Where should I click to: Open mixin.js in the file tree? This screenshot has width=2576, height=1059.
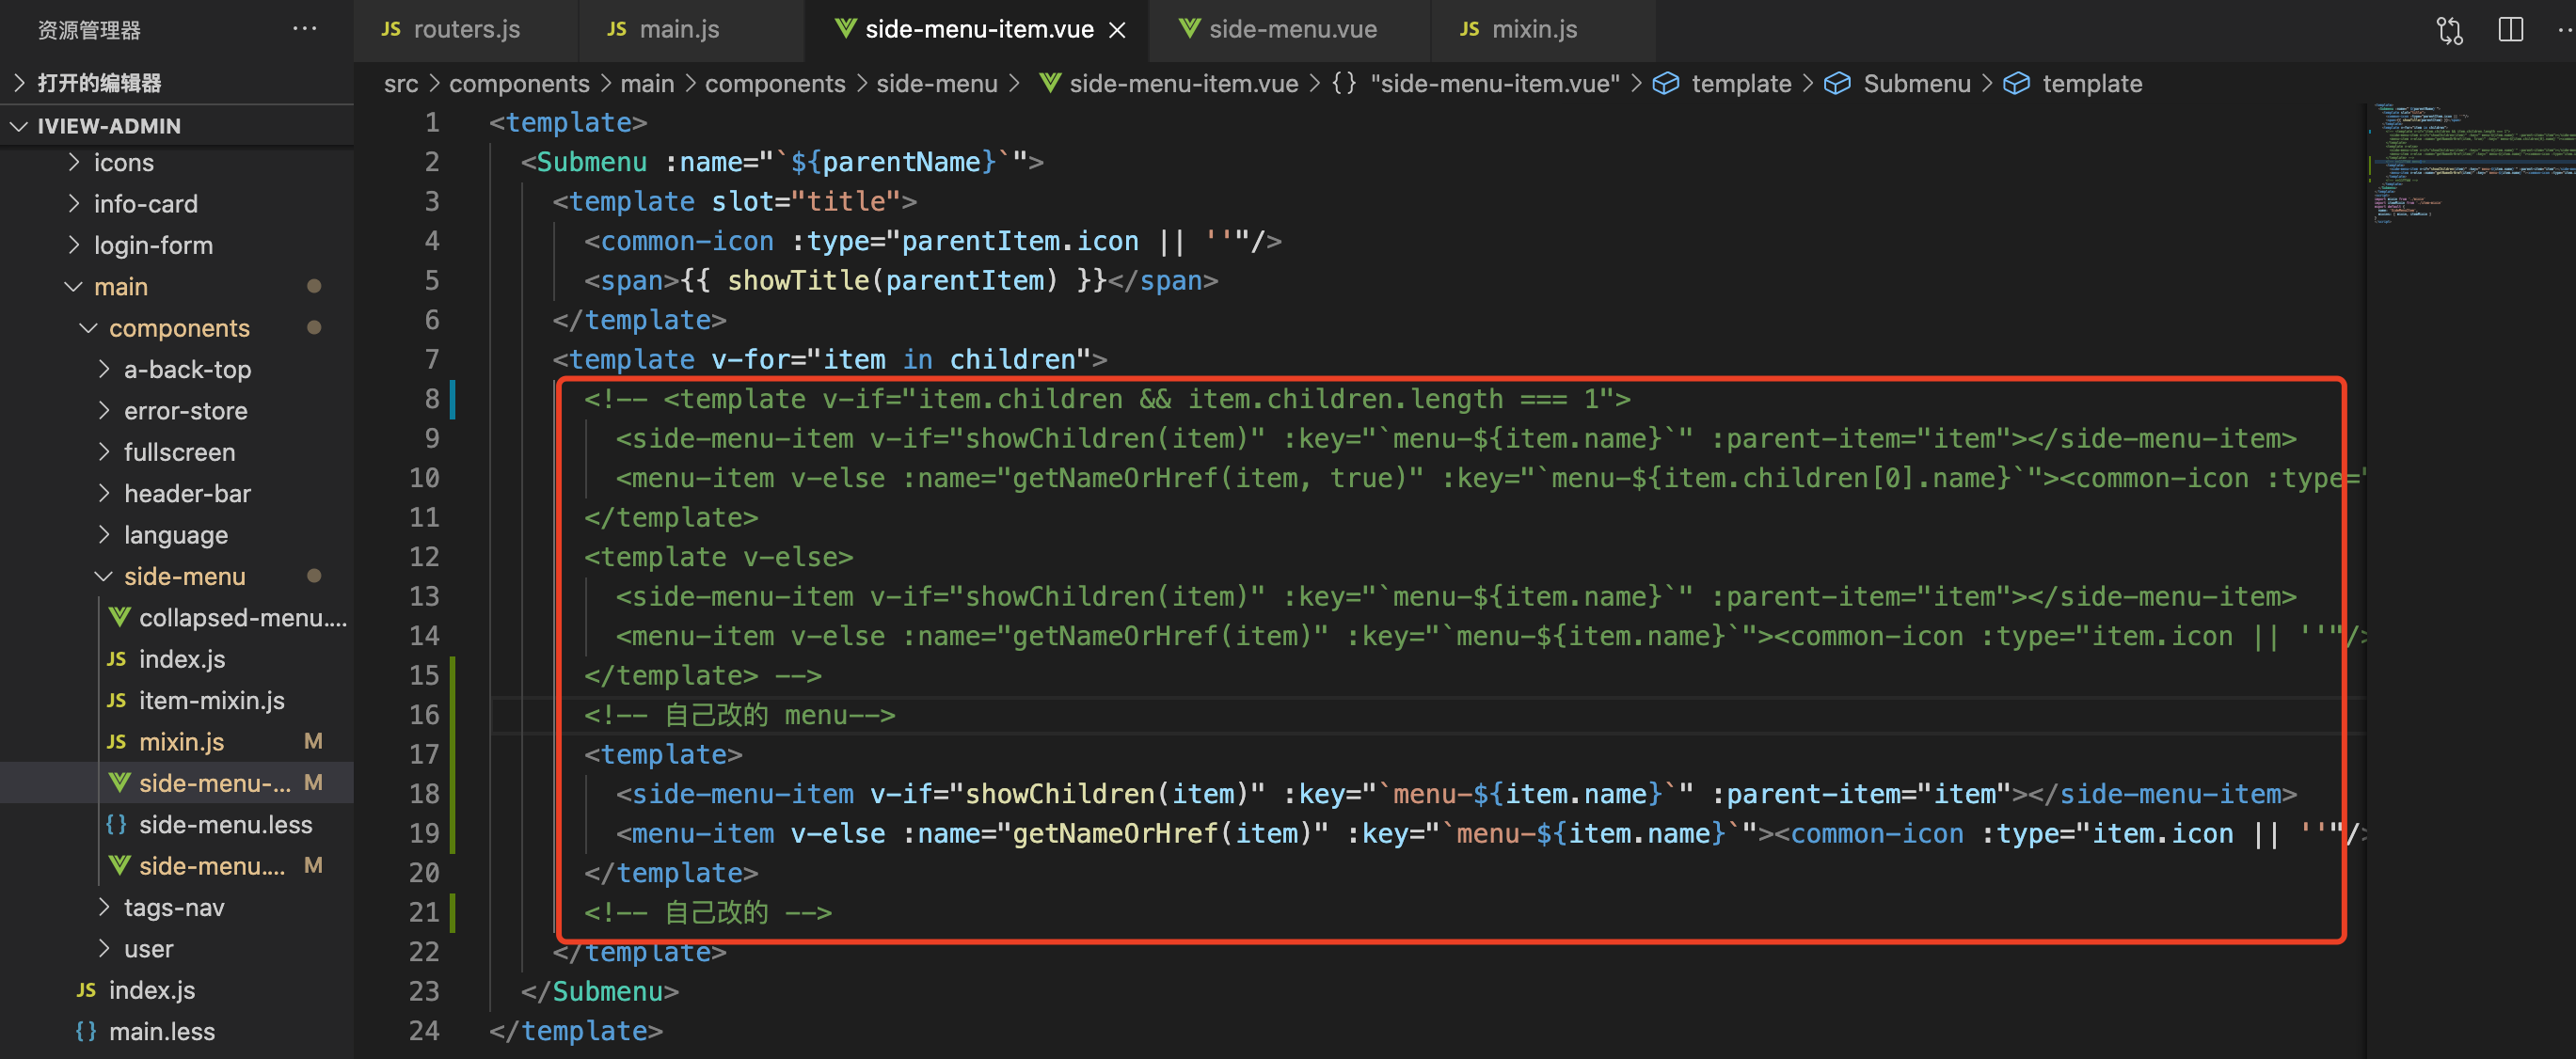(181, 741)
